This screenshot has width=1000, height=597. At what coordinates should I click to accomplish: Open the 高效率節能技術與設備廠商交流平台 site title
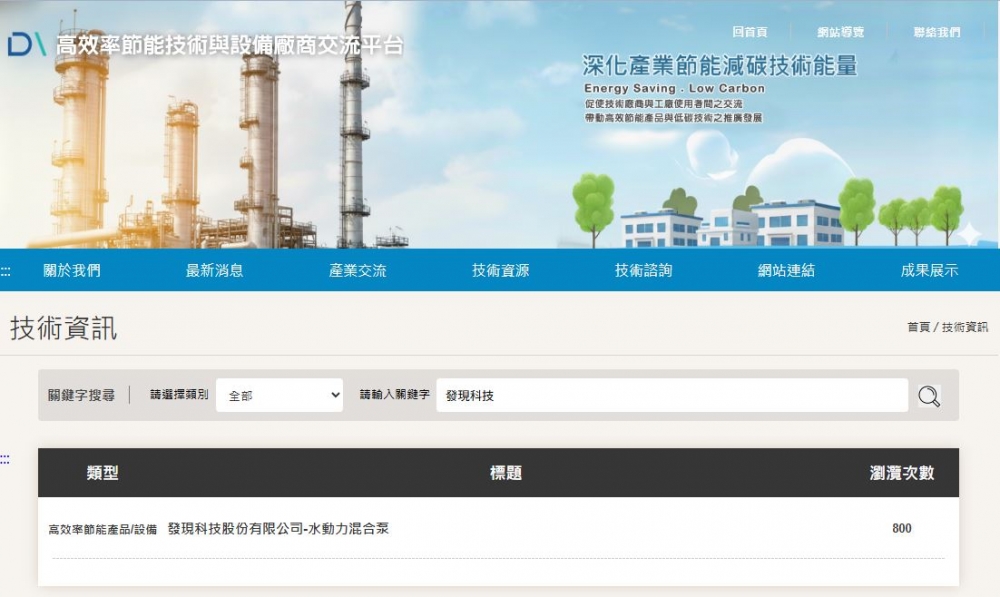(x=230, y=45)
